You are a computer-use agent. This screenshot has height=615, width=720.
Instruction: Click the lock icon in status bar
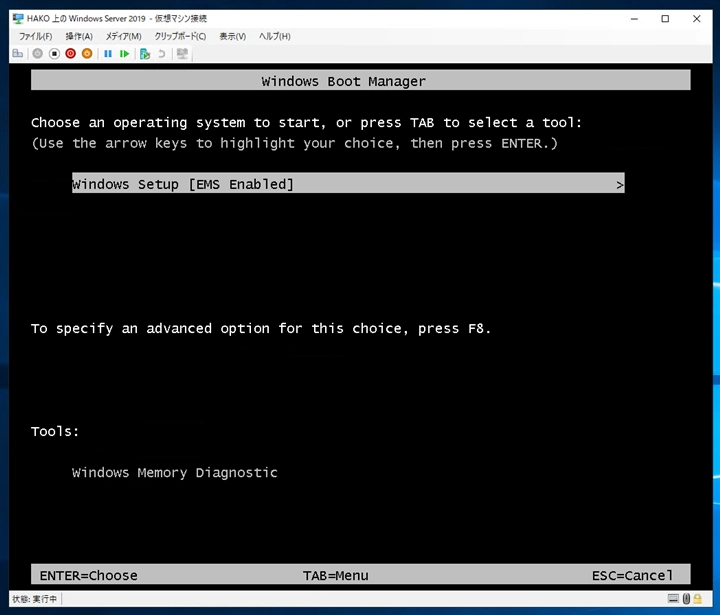(698, 598)
